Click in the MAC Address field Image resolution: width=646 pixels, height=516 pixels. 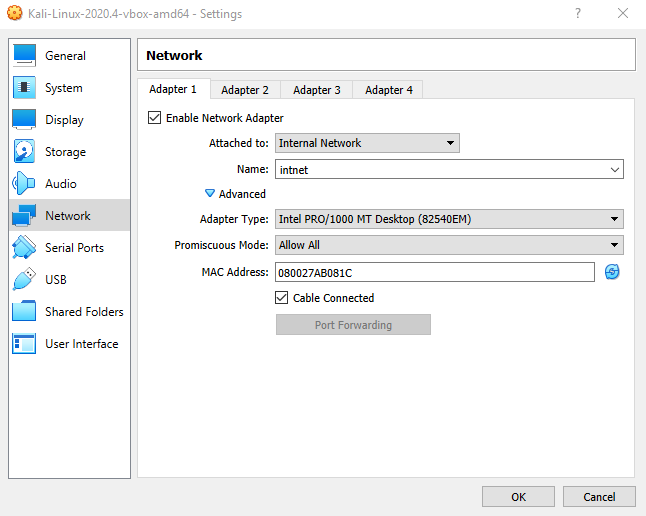point(434,272)
